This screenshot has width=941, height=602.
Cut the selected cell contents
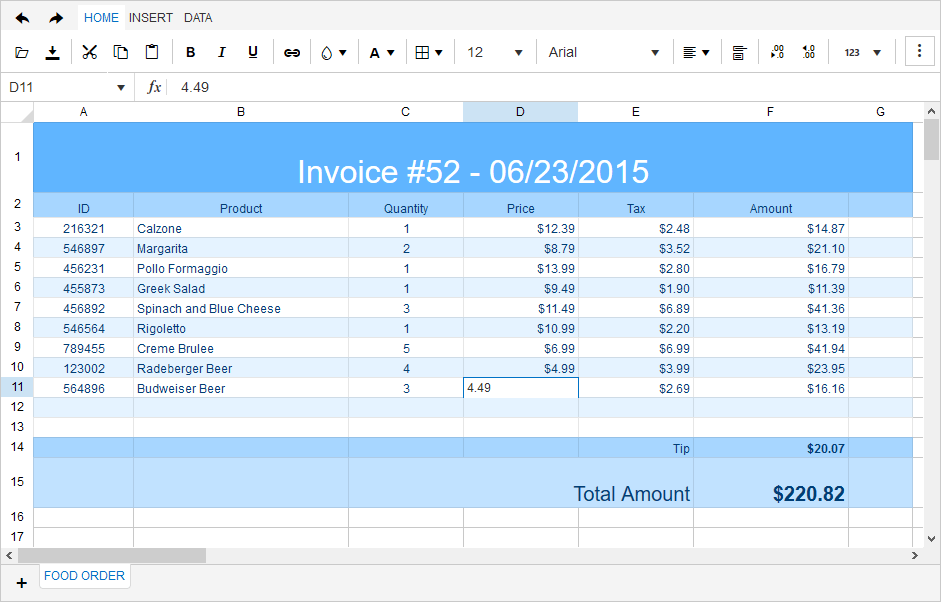[89, 51]
